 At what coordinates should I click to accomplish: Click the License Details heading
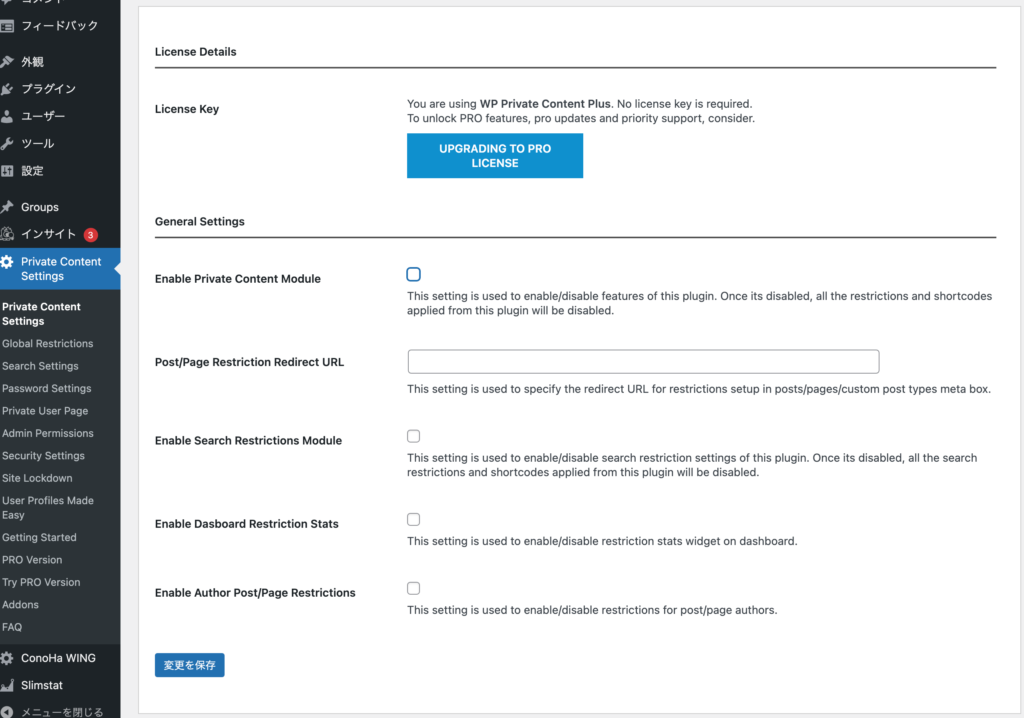coord(195,52)
